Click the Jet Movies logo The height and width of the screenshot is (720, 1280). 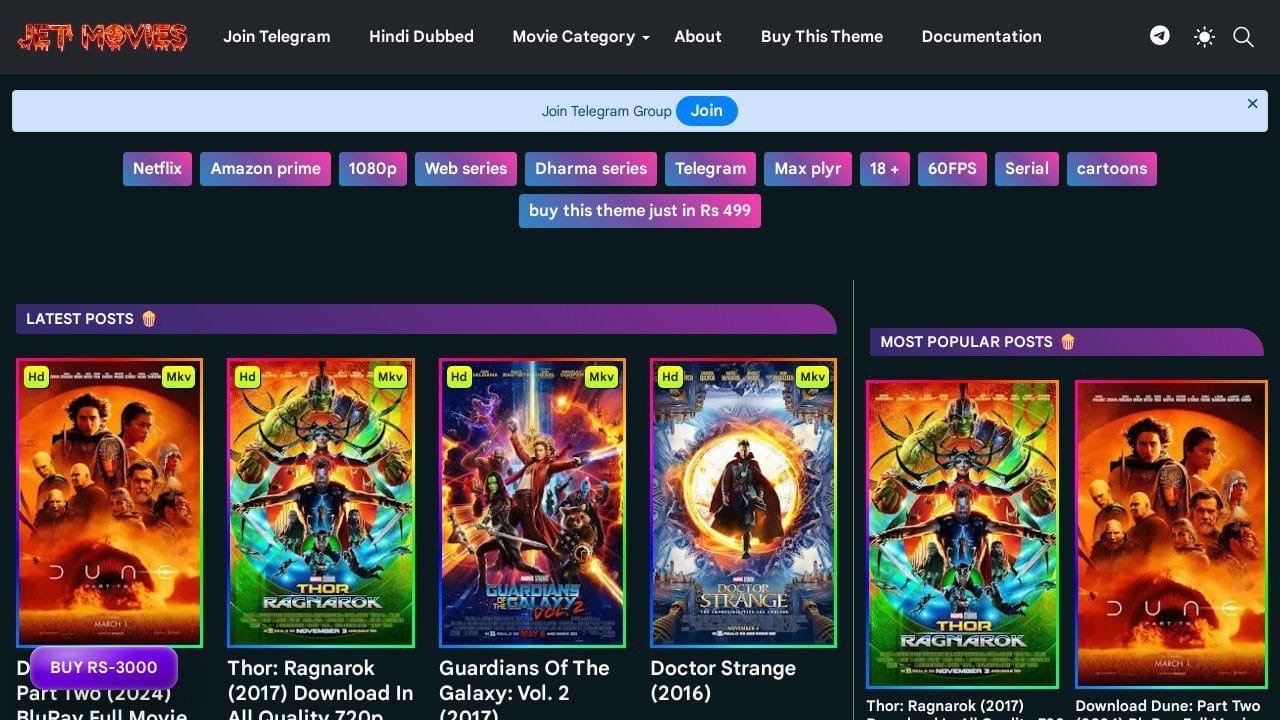pyautogui.click(x=103, y=36)
